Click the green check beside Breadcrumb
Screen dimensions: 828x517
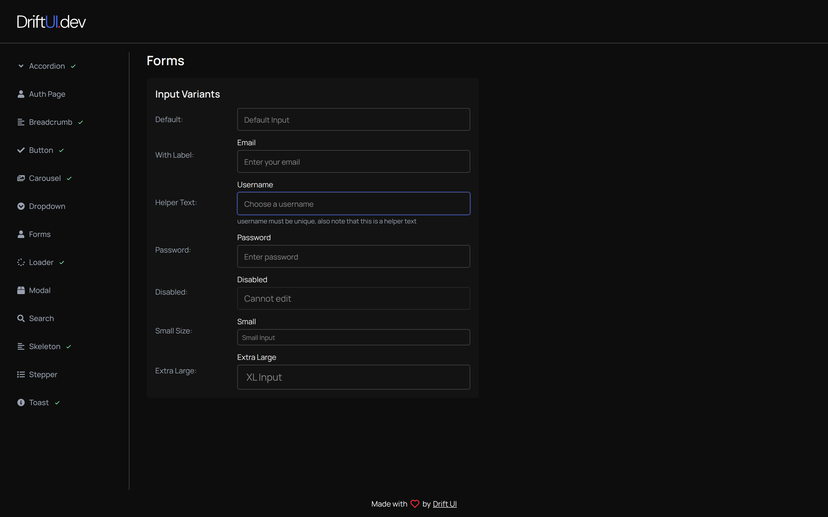pyautogui.click(x=80, y=122)
